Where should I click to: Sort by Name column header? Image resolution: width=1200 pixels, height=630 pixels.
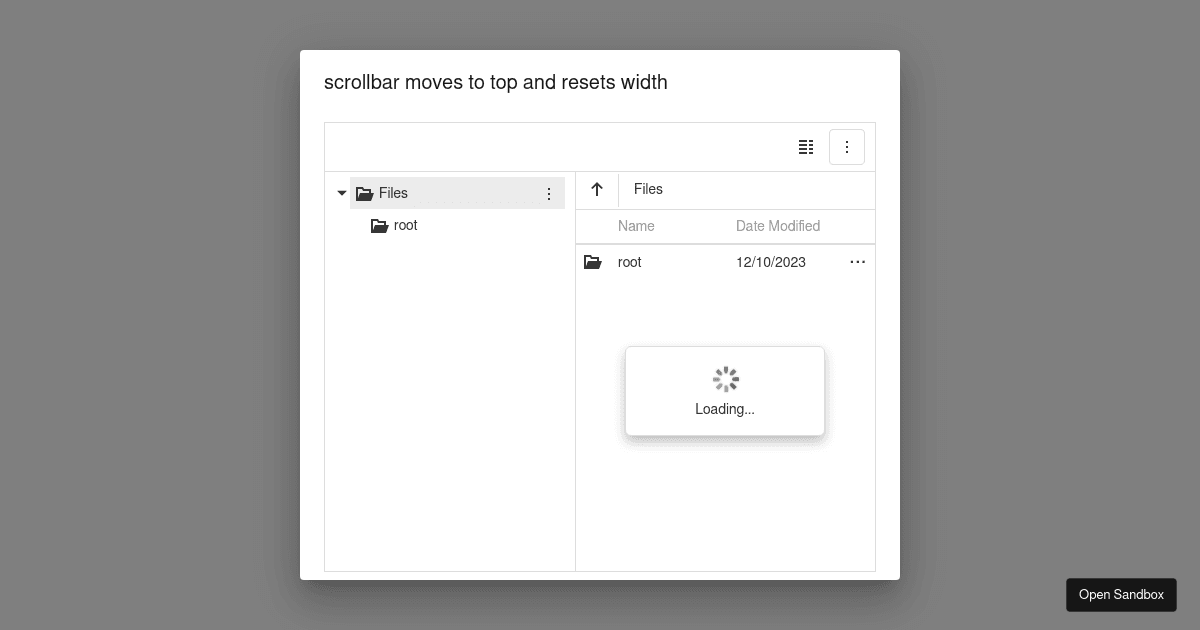coord(636,226)
